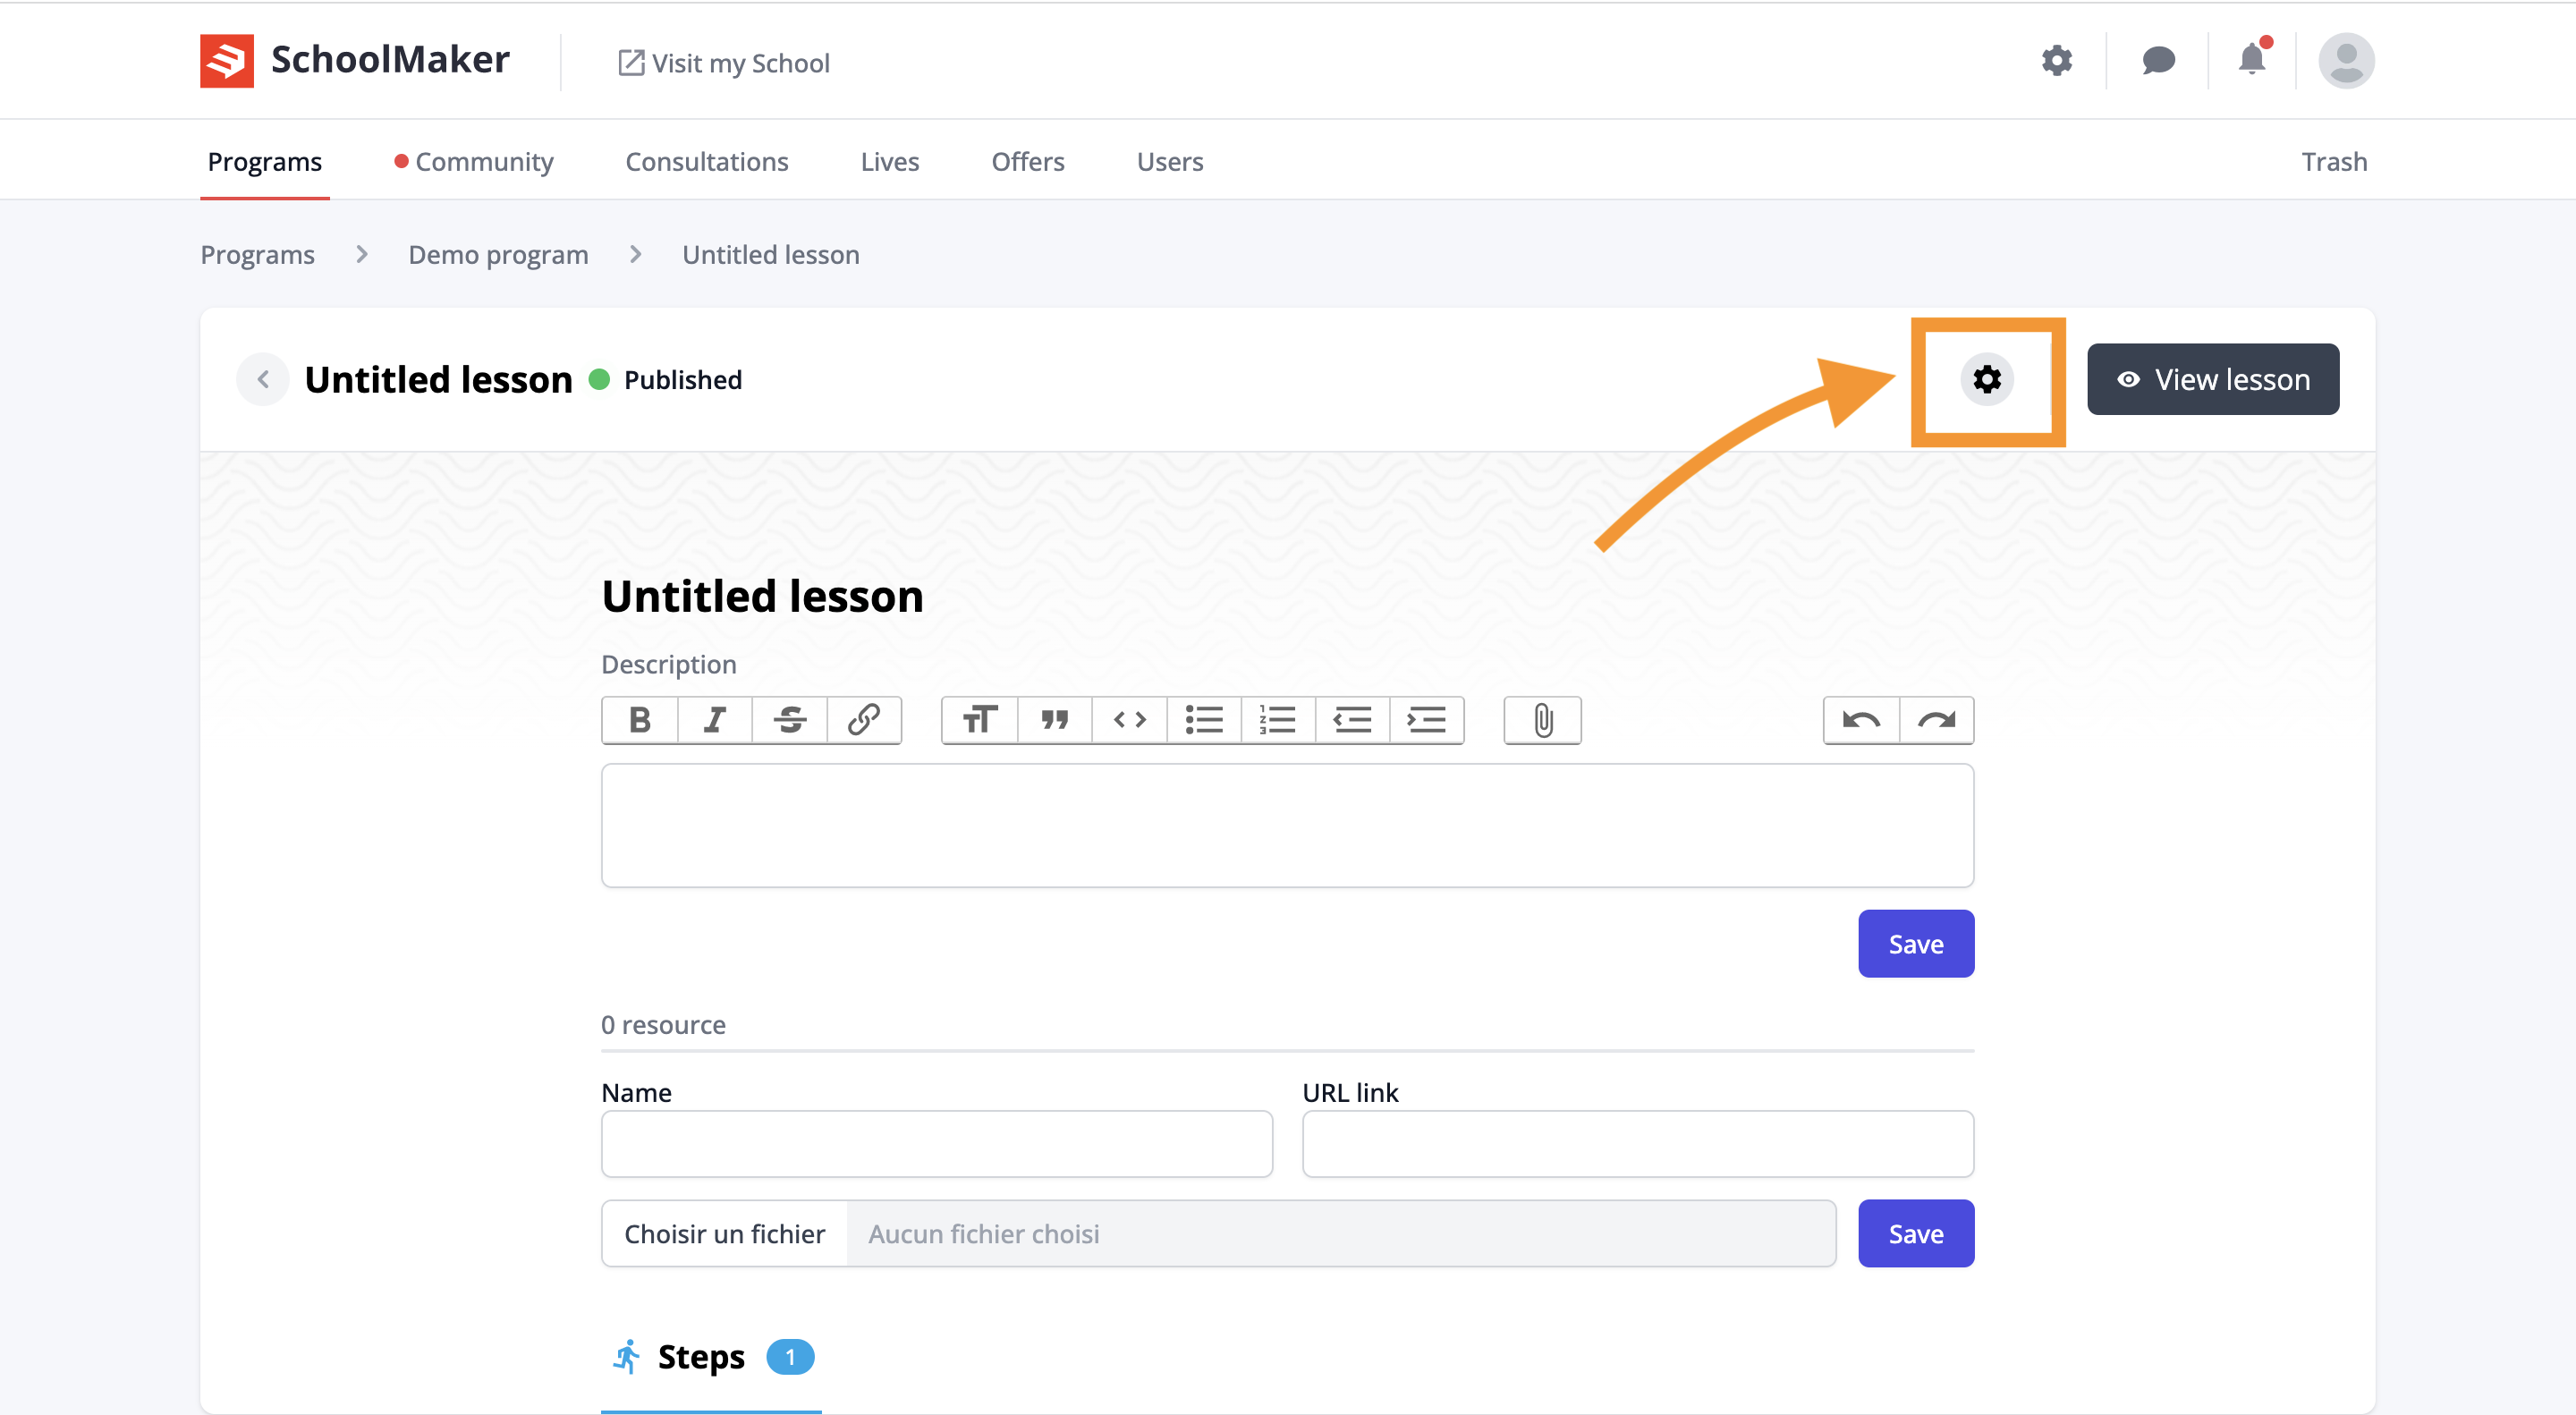2576x1415 pixels.
Task: Toggle bold formatting in description editor
Action: 640,720
